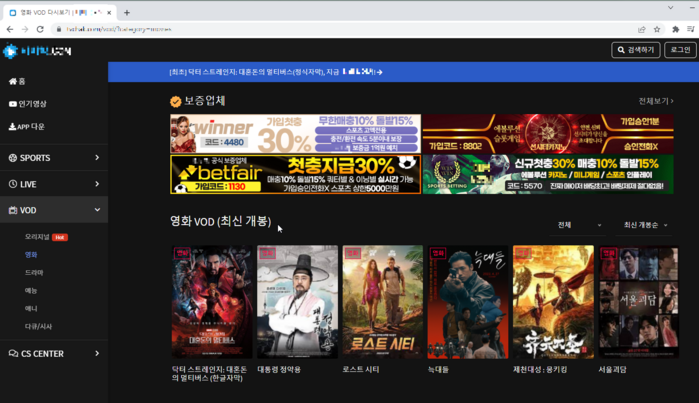Bookmark this page with the star icon
Viewport: 699px width, 403px height.
[657, 29]
